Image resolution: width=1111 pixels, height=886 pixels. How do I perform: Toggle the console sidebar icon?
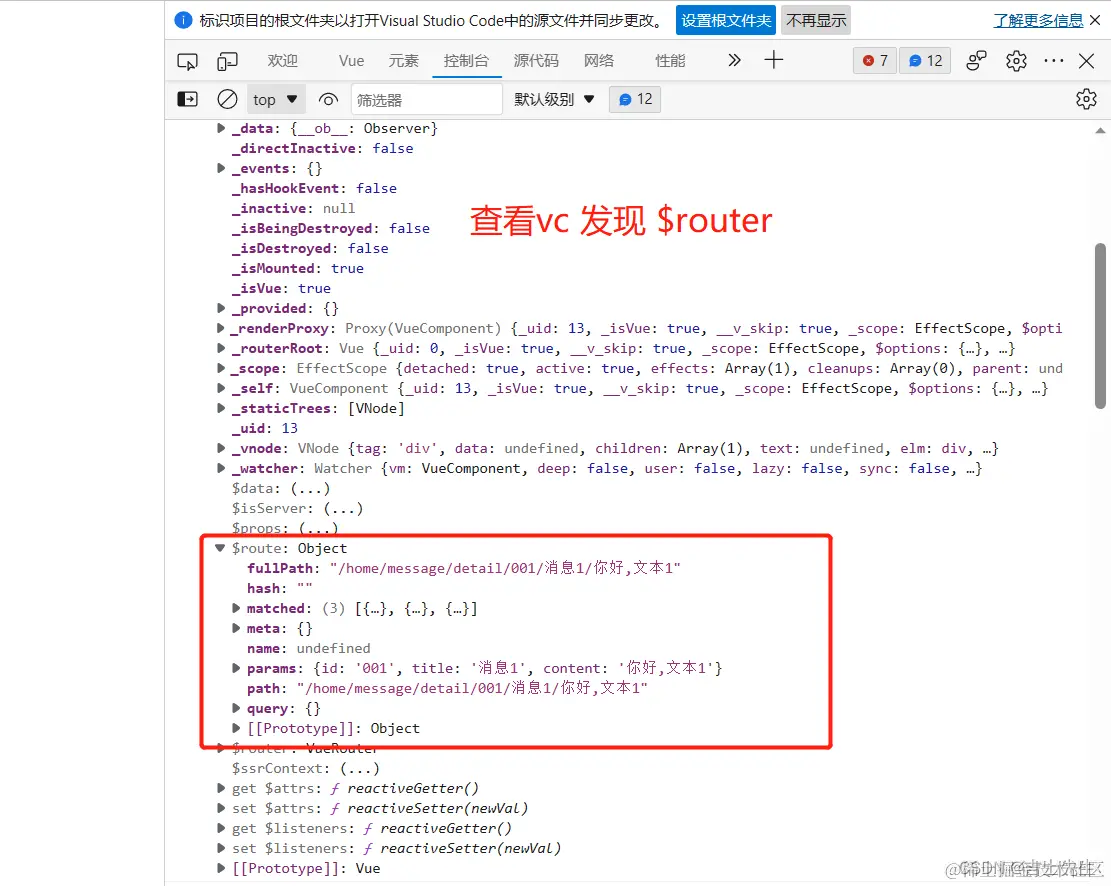[187, 99]
